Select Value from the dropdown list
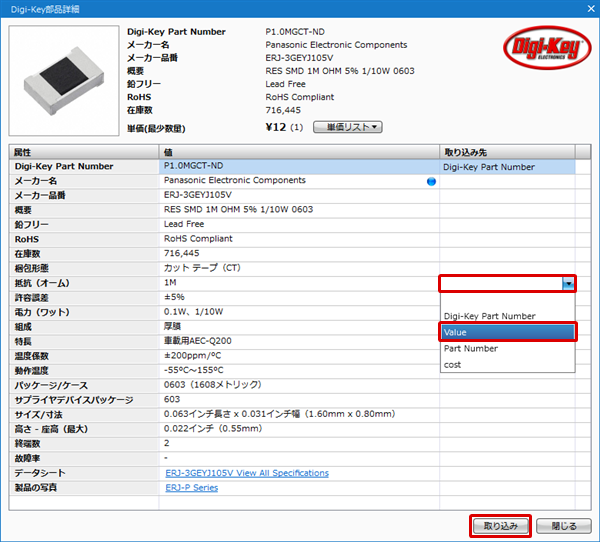Screen dimensions: 600x542 pos(508,332)
